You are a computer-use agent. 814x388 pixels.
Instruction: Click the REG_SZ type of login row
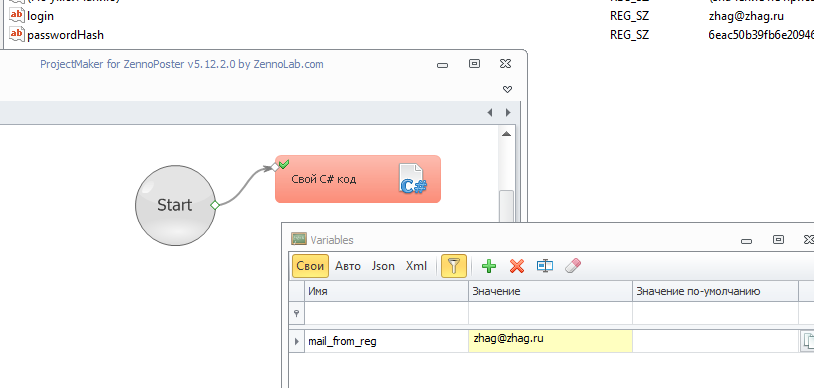click(629, 16)
